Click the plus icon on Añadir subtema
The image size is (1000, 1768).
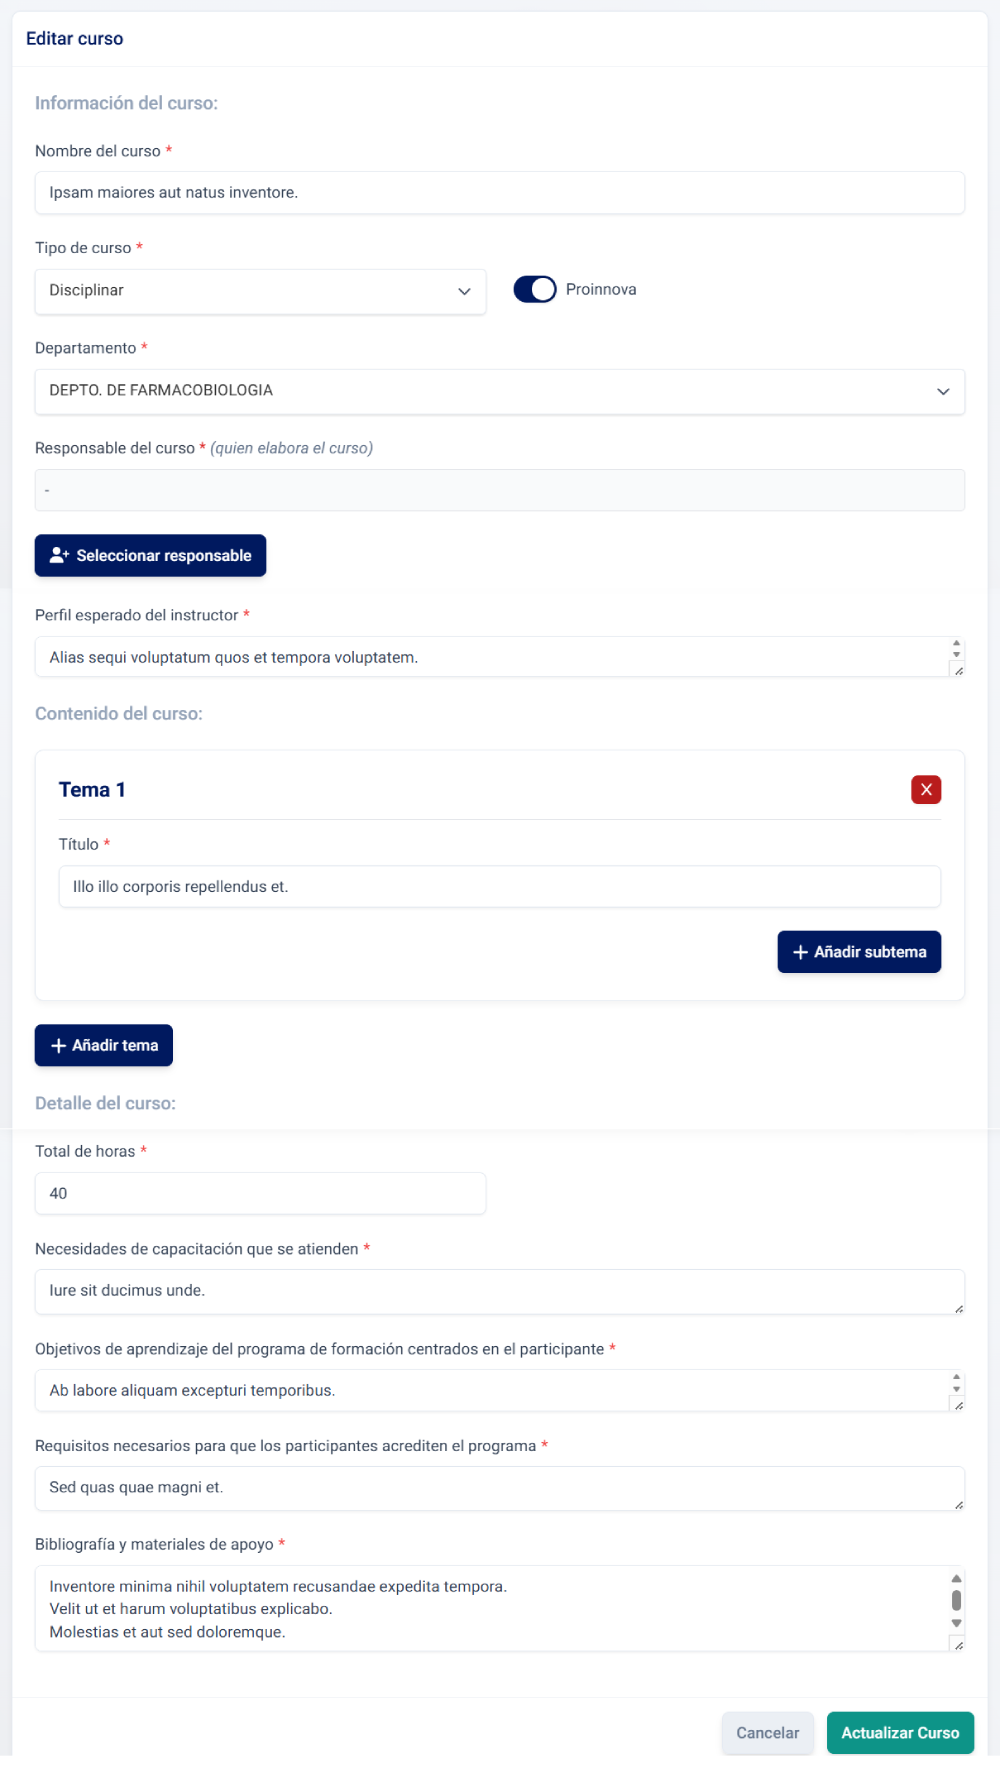coord(800,952)
